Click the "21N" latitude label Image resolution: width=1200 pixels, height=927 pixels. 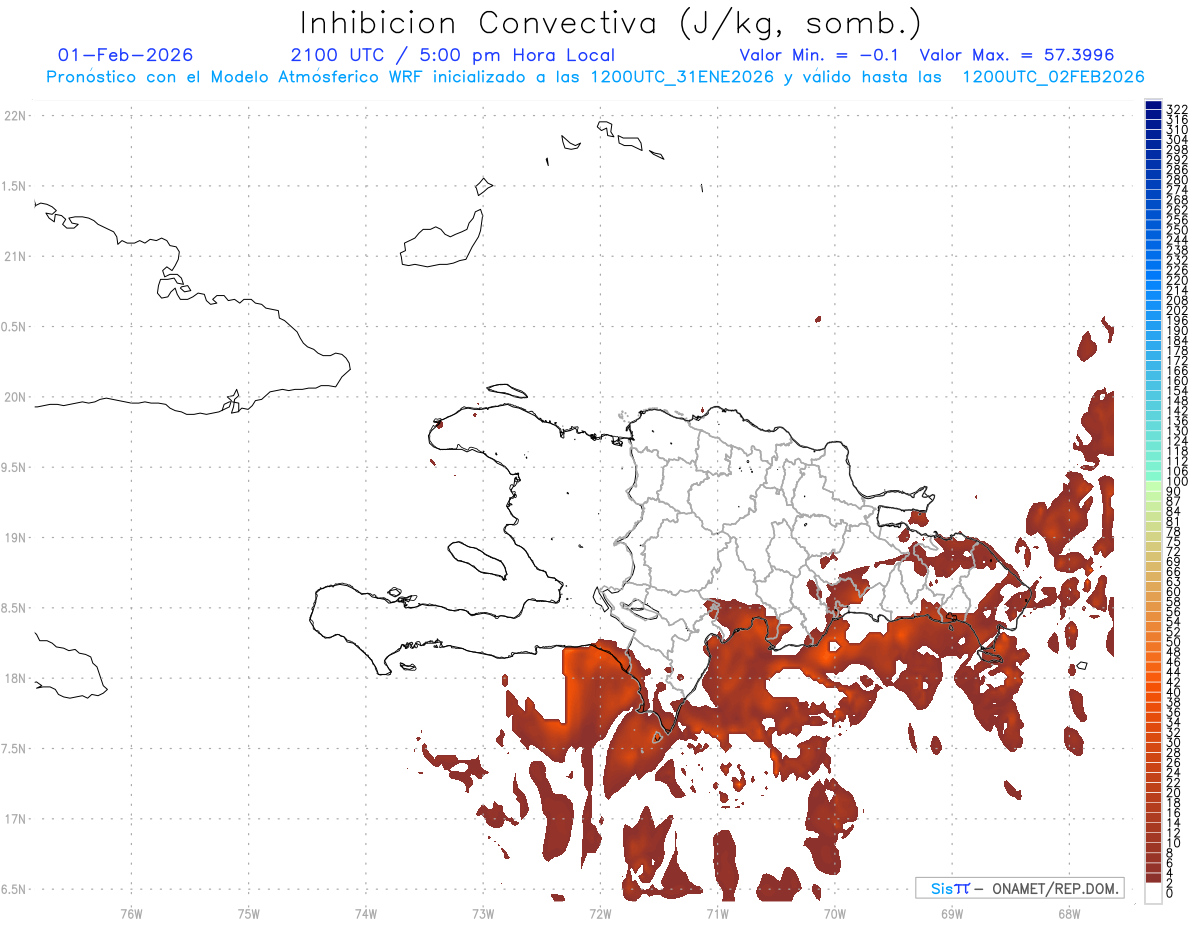[14, 257]
